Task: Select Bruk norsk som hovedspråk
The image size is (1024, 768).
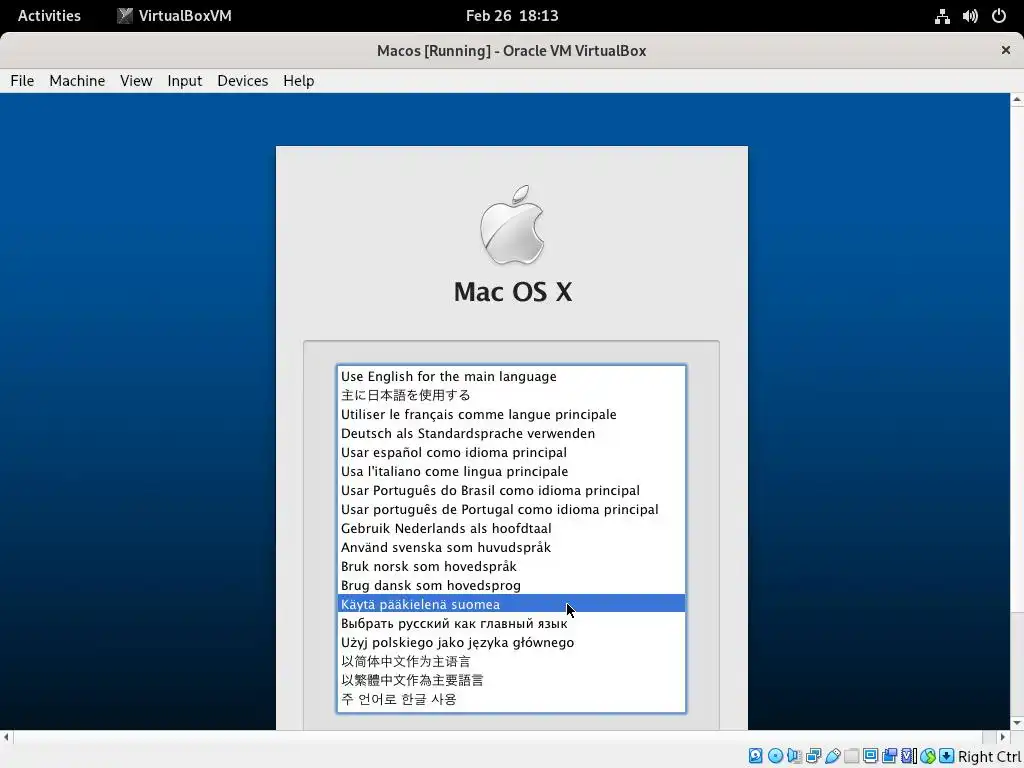Action: [x=511, y=566]
